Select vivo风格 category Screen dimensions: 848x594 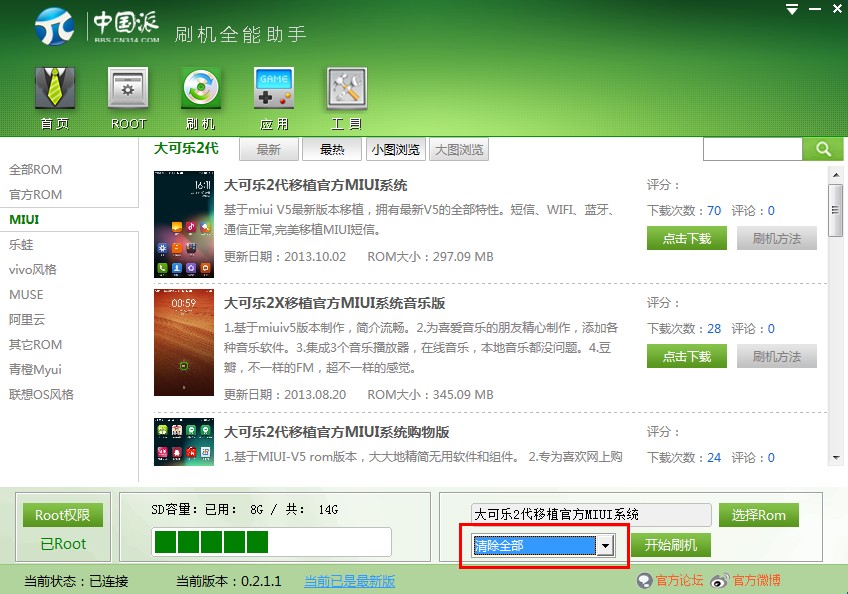(32, 269)
